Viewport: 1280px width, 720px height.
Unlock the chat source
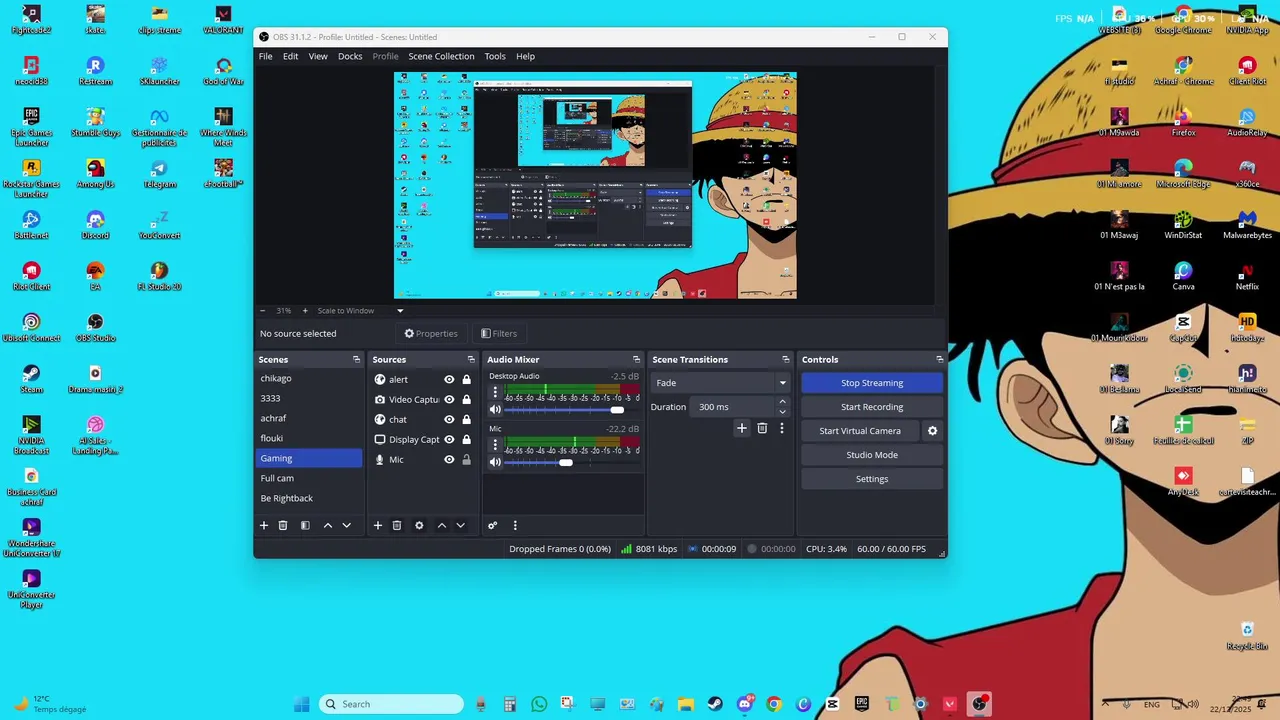(x=466, y=419)
